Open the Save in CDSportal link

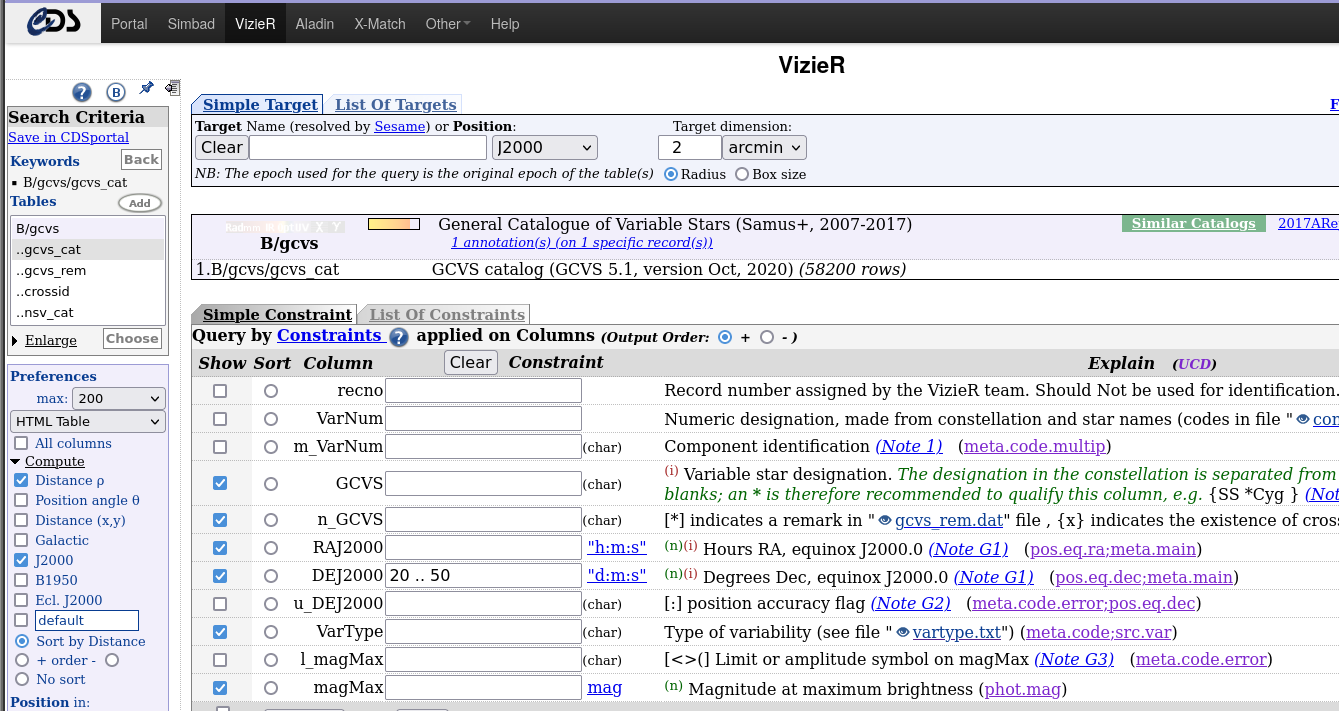(68, 137)
